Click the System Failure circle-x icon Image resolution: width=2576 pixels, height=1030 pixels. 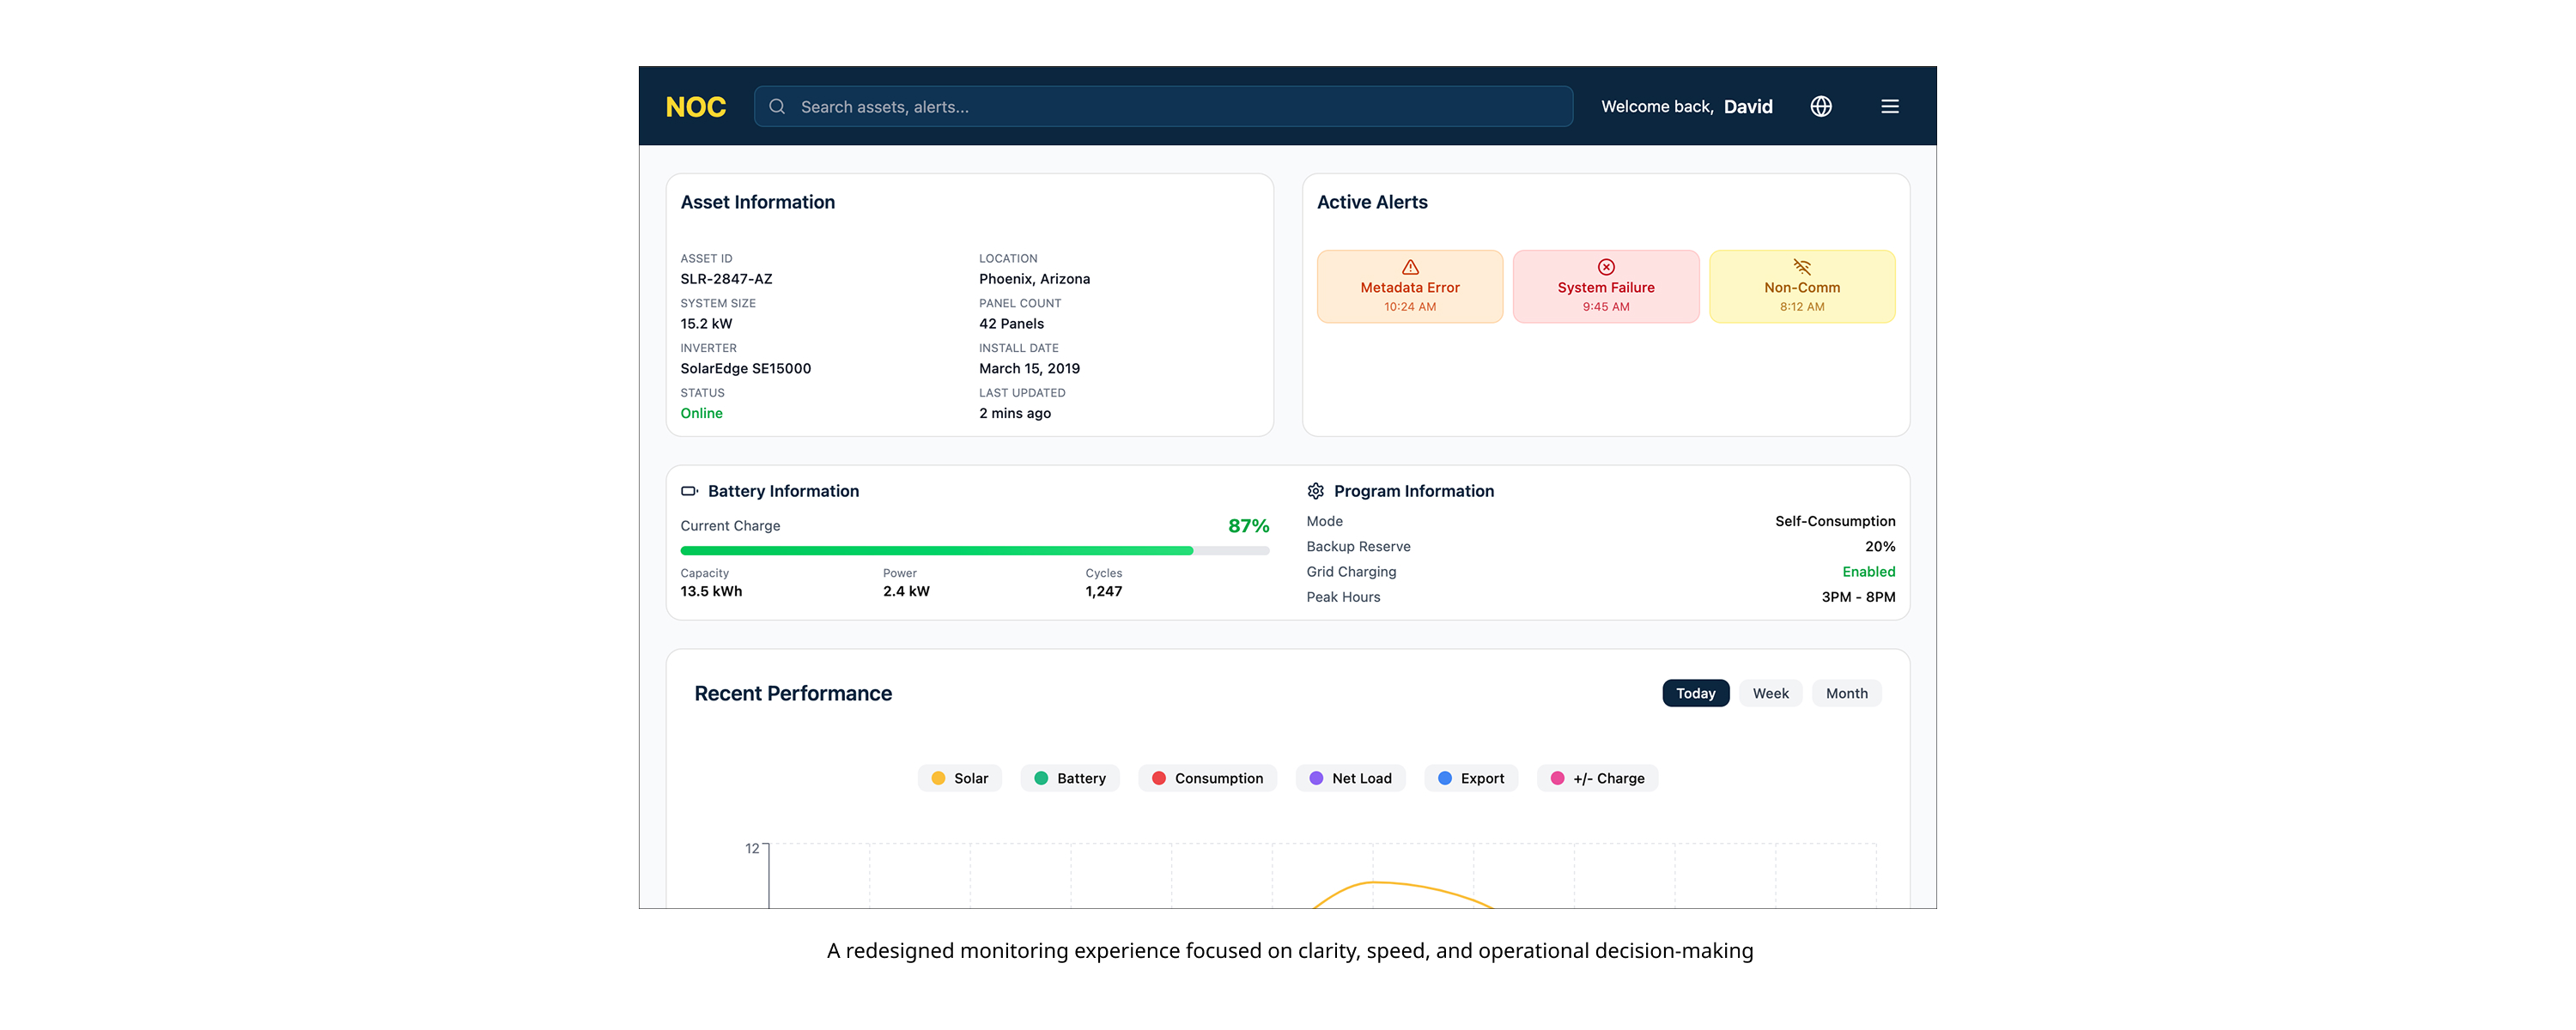coord(1605,267)
